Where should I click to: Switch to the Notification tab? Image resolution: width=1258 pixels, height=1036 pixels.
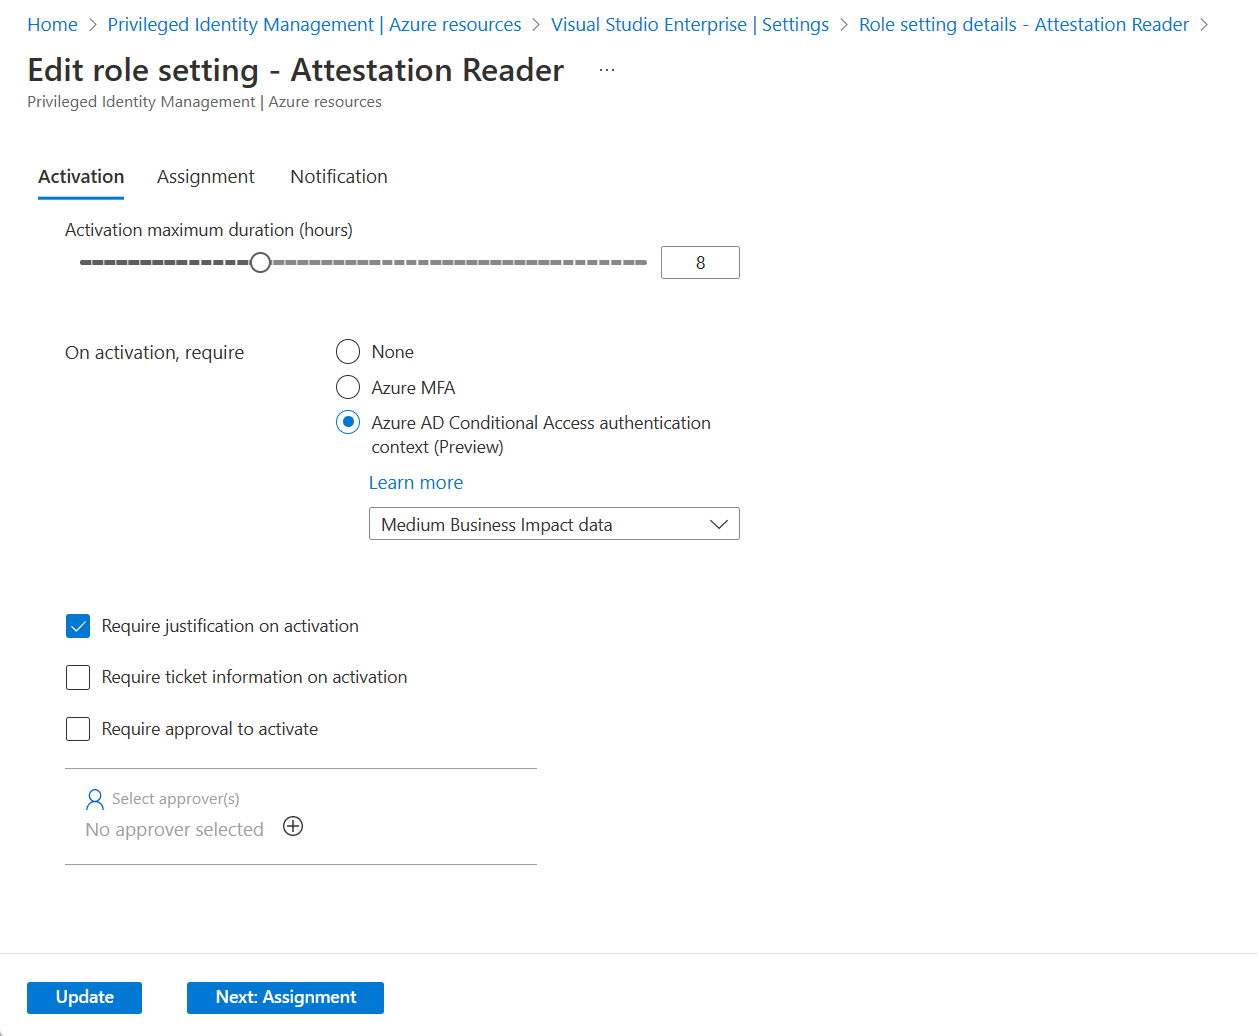coord(339,177)
